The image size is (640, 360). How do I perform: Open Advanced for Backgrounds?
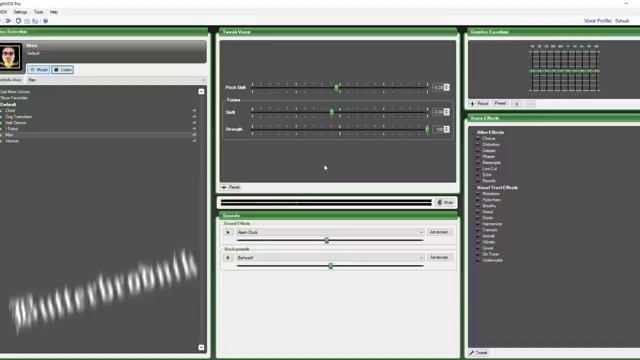click(439, 258)
